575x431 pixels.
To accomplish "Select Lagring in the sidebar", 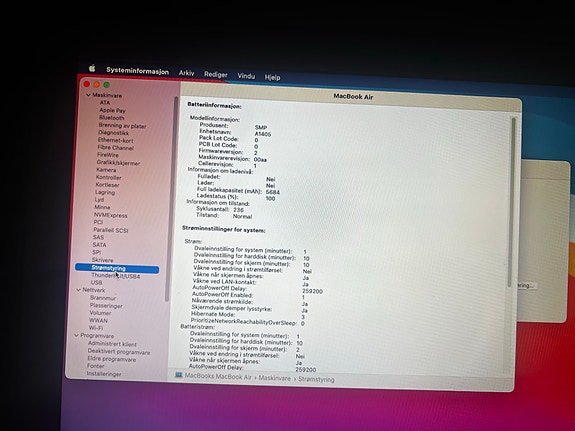I will 105,192.
